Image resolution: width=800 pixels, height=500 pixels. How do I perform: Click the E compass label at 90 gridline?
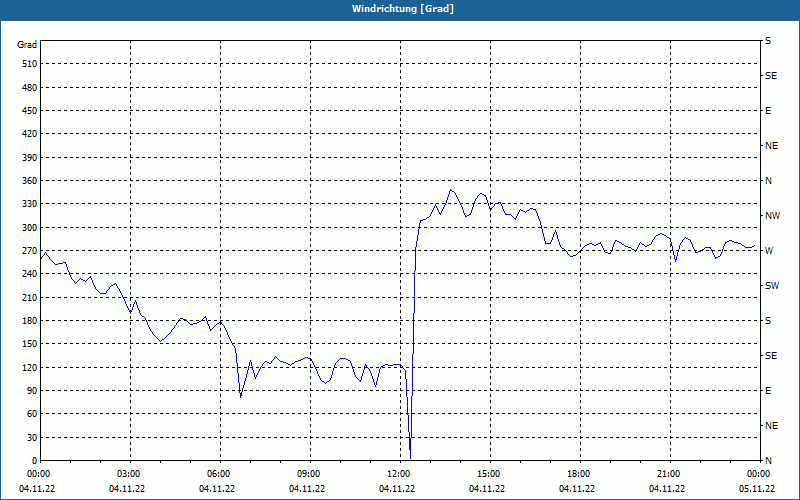768,391
